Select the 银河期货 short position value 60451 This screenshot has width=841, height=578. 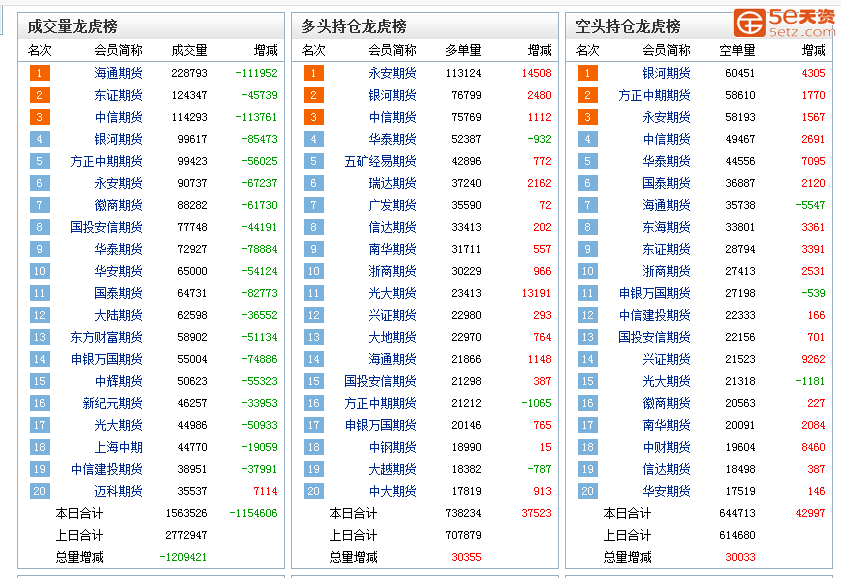tap(740, 73)
